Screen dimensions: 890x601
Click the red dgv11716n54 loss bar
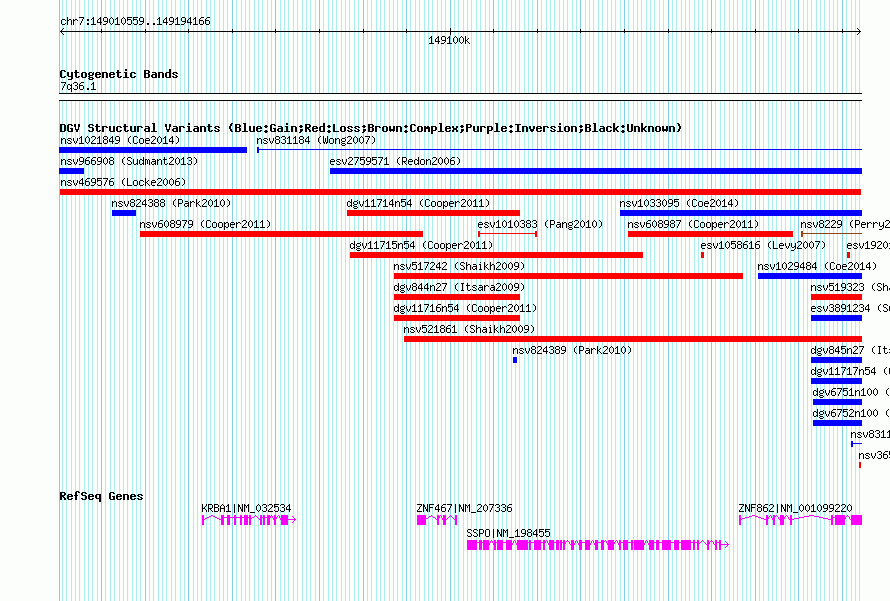pyautogui.click(x=457, y=318)
